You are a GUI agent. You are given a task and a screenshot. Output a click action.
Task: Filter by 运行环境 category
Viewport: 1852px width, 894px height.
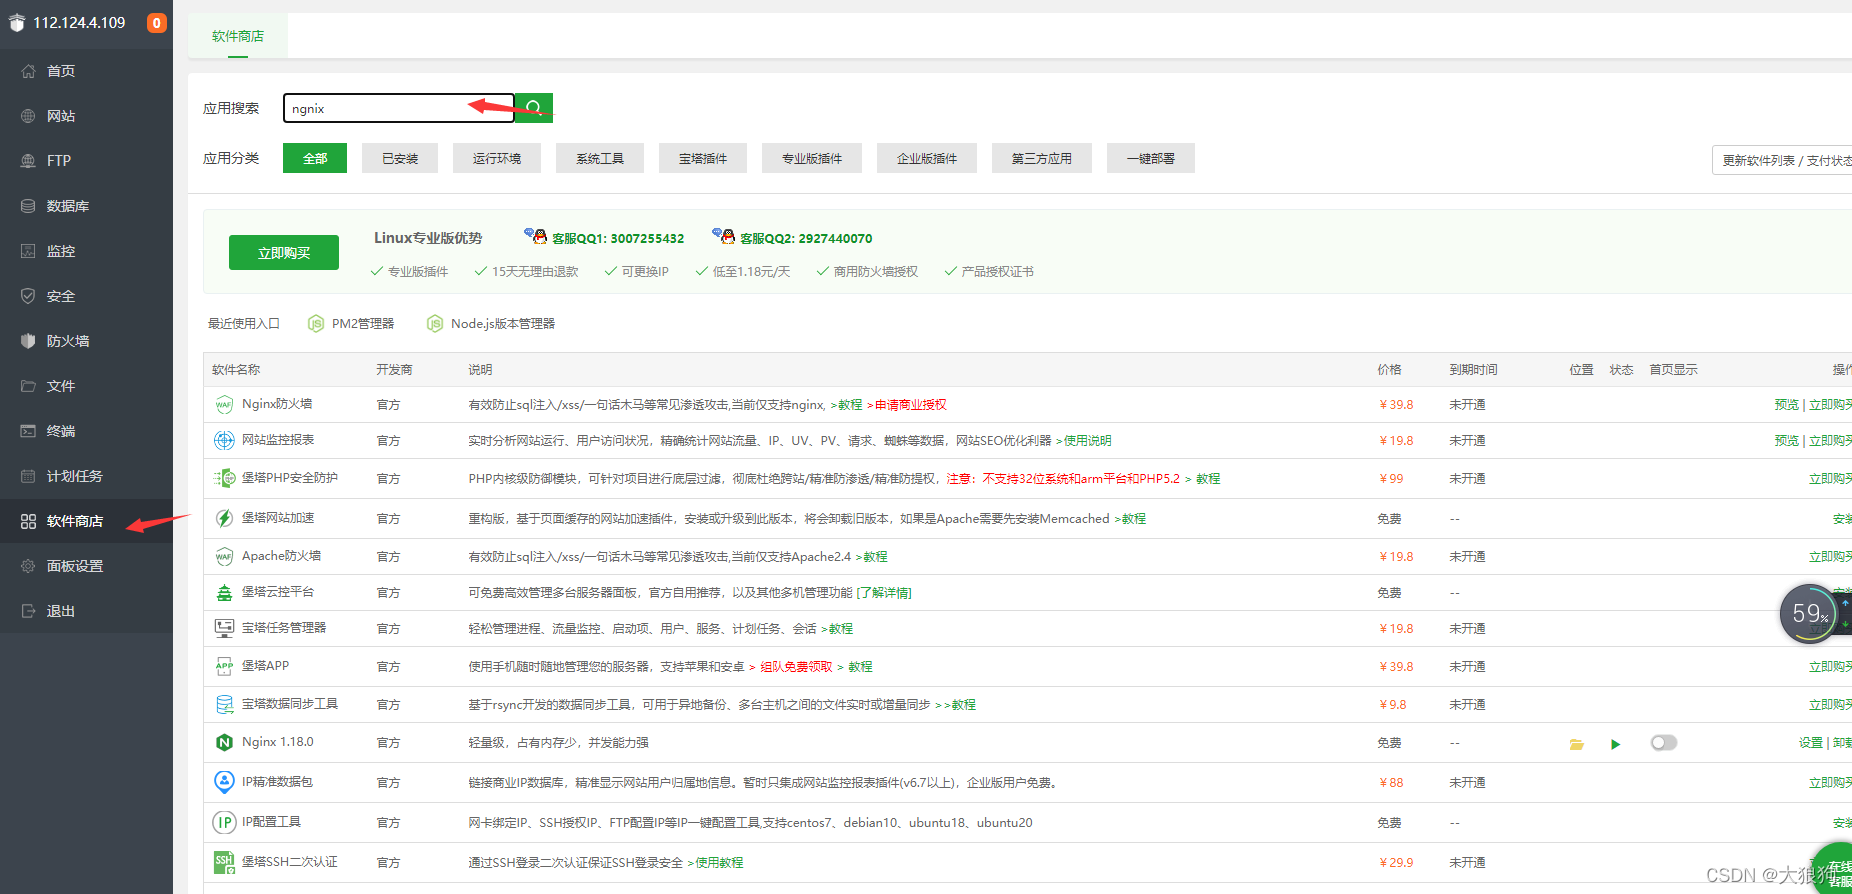tap(497, 158)
